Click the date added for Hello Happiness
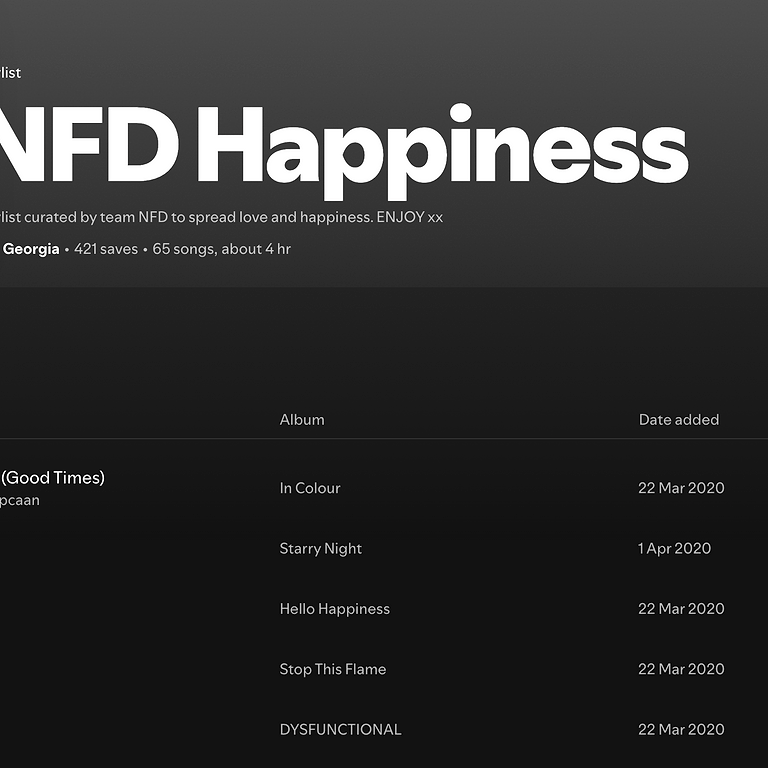 point(681,609)
